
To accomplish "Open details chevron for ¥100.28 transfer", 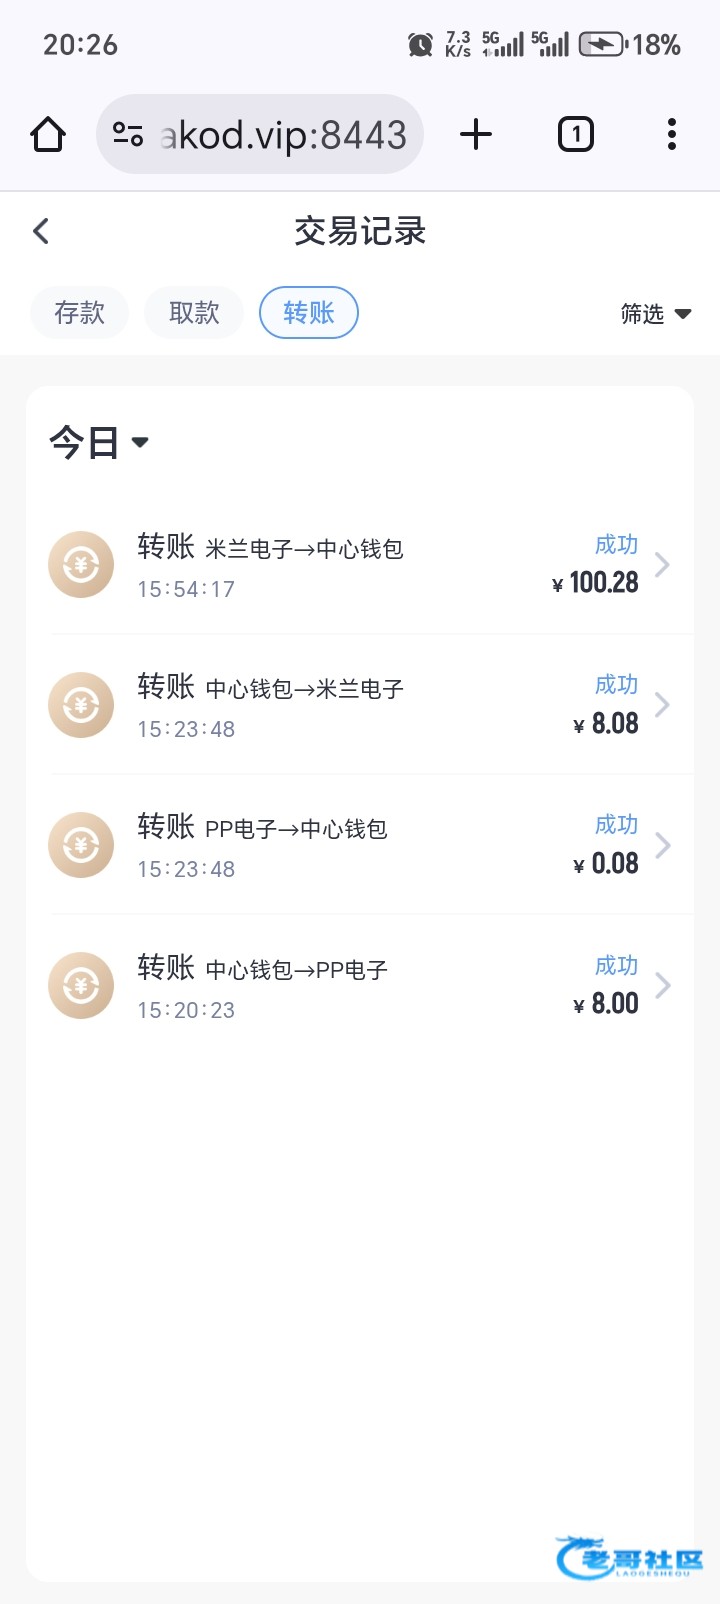I will pos(662,565).
